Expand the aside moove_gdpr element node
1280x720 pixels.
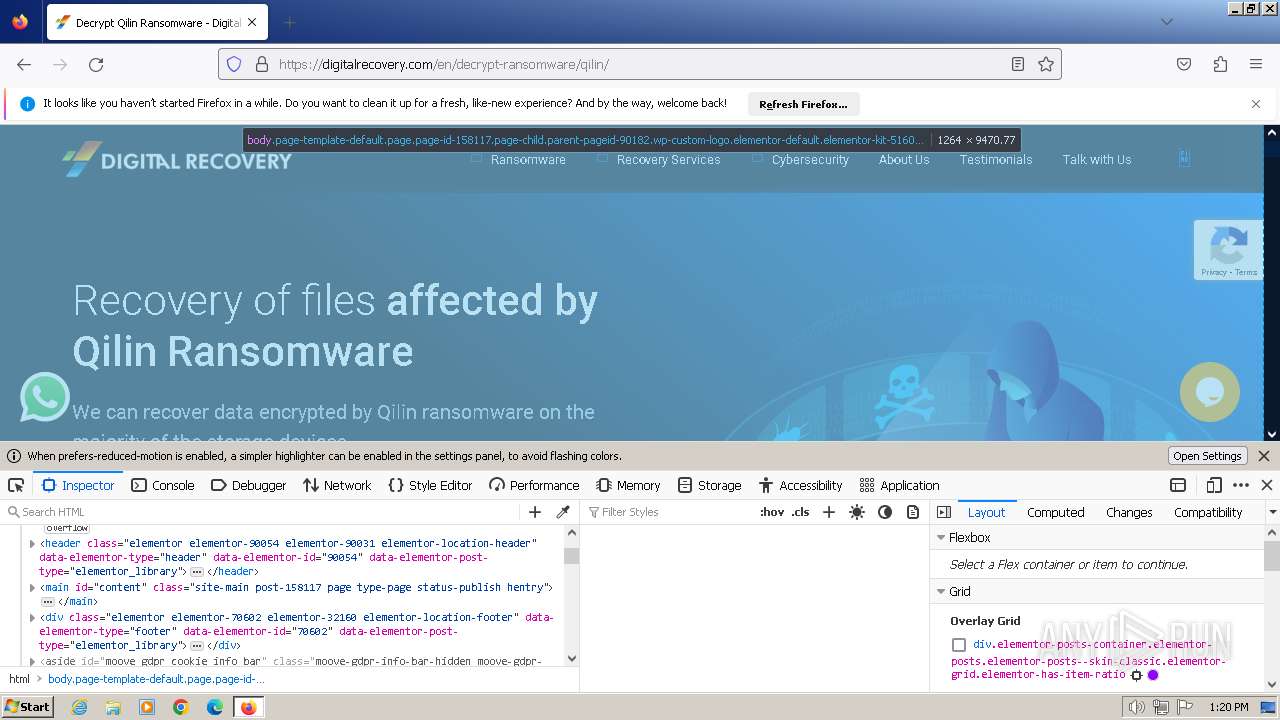[32, 661]
